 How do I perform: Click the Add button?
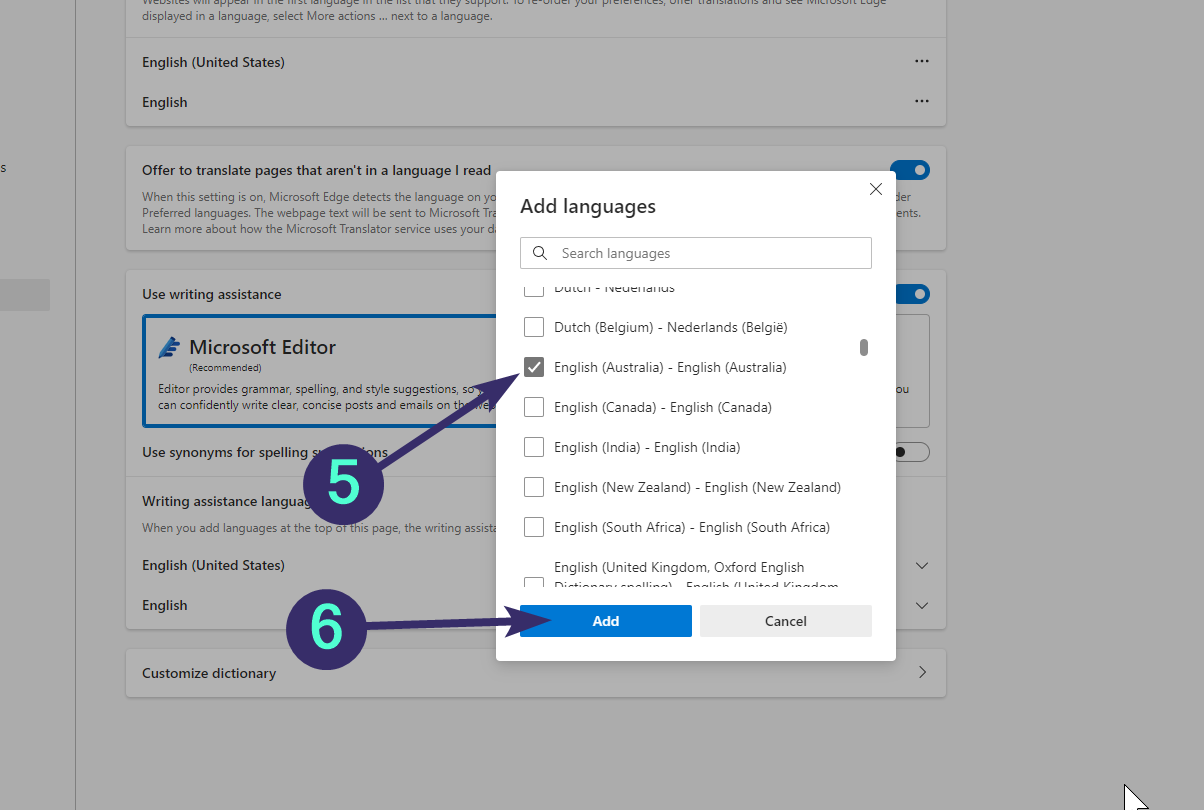pos(605,621)
